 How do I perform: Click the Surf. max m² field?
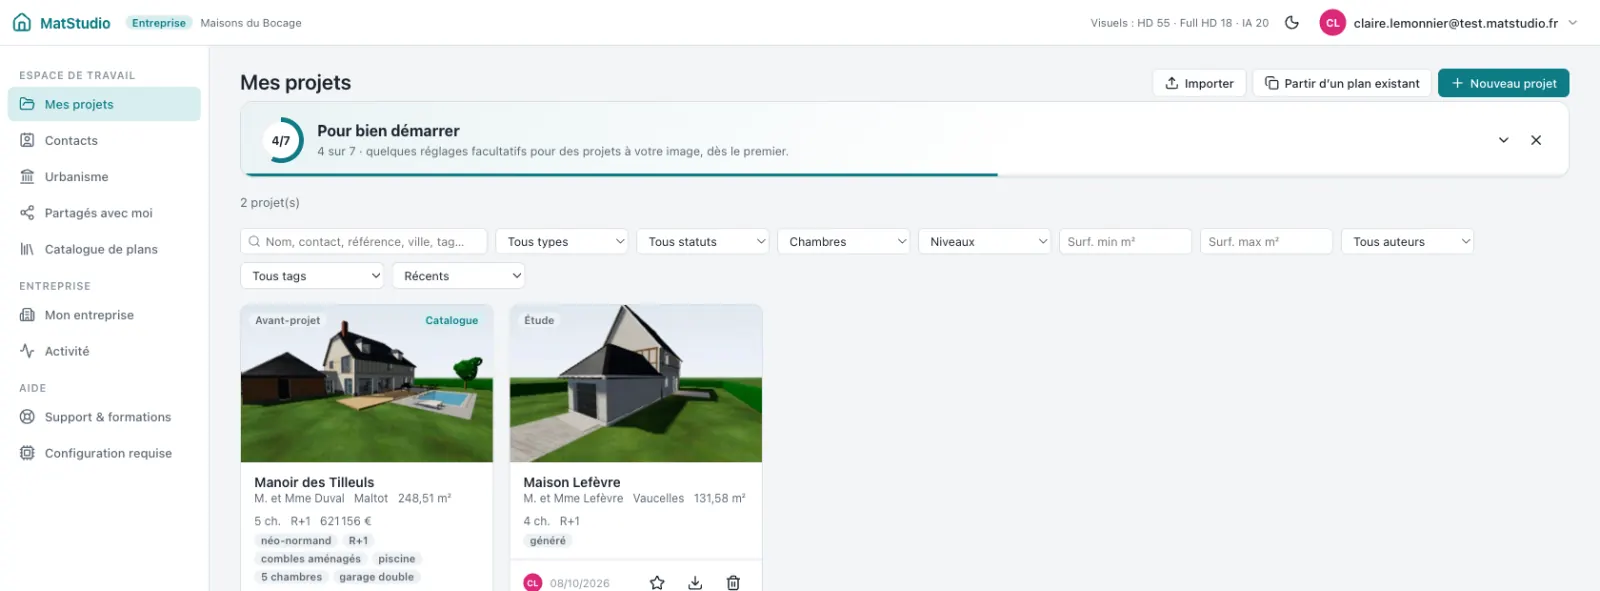tap(1267, 242)
